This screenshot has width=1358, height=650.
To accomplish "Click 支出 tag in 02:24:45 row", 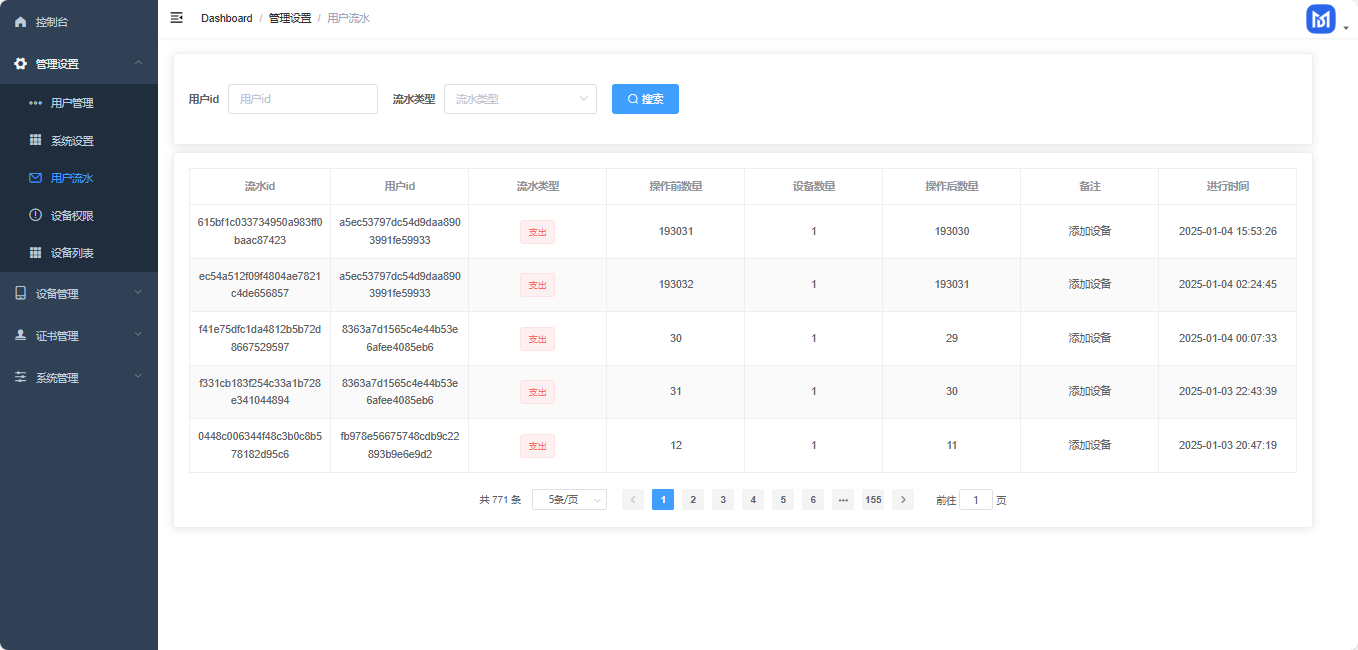I will [x=537, y=285].
